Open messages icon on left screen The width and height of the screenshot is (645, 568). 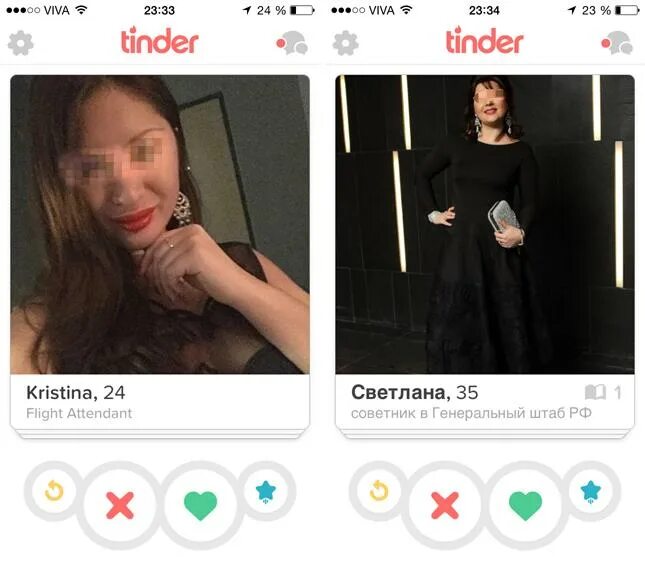(x=292, y=42)
